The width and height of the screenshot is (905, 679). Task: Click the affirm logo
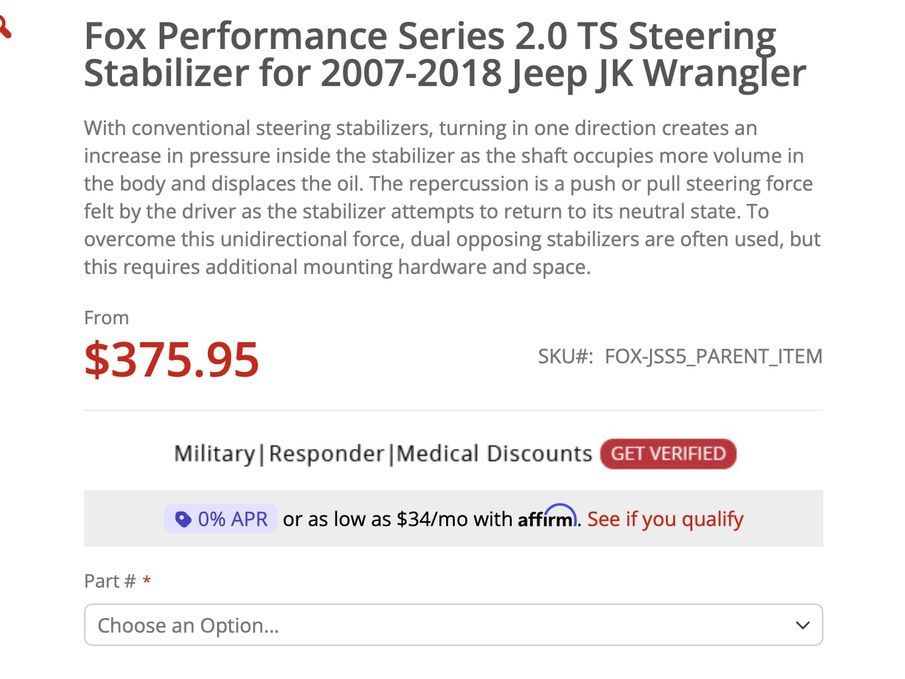[547, 516]
